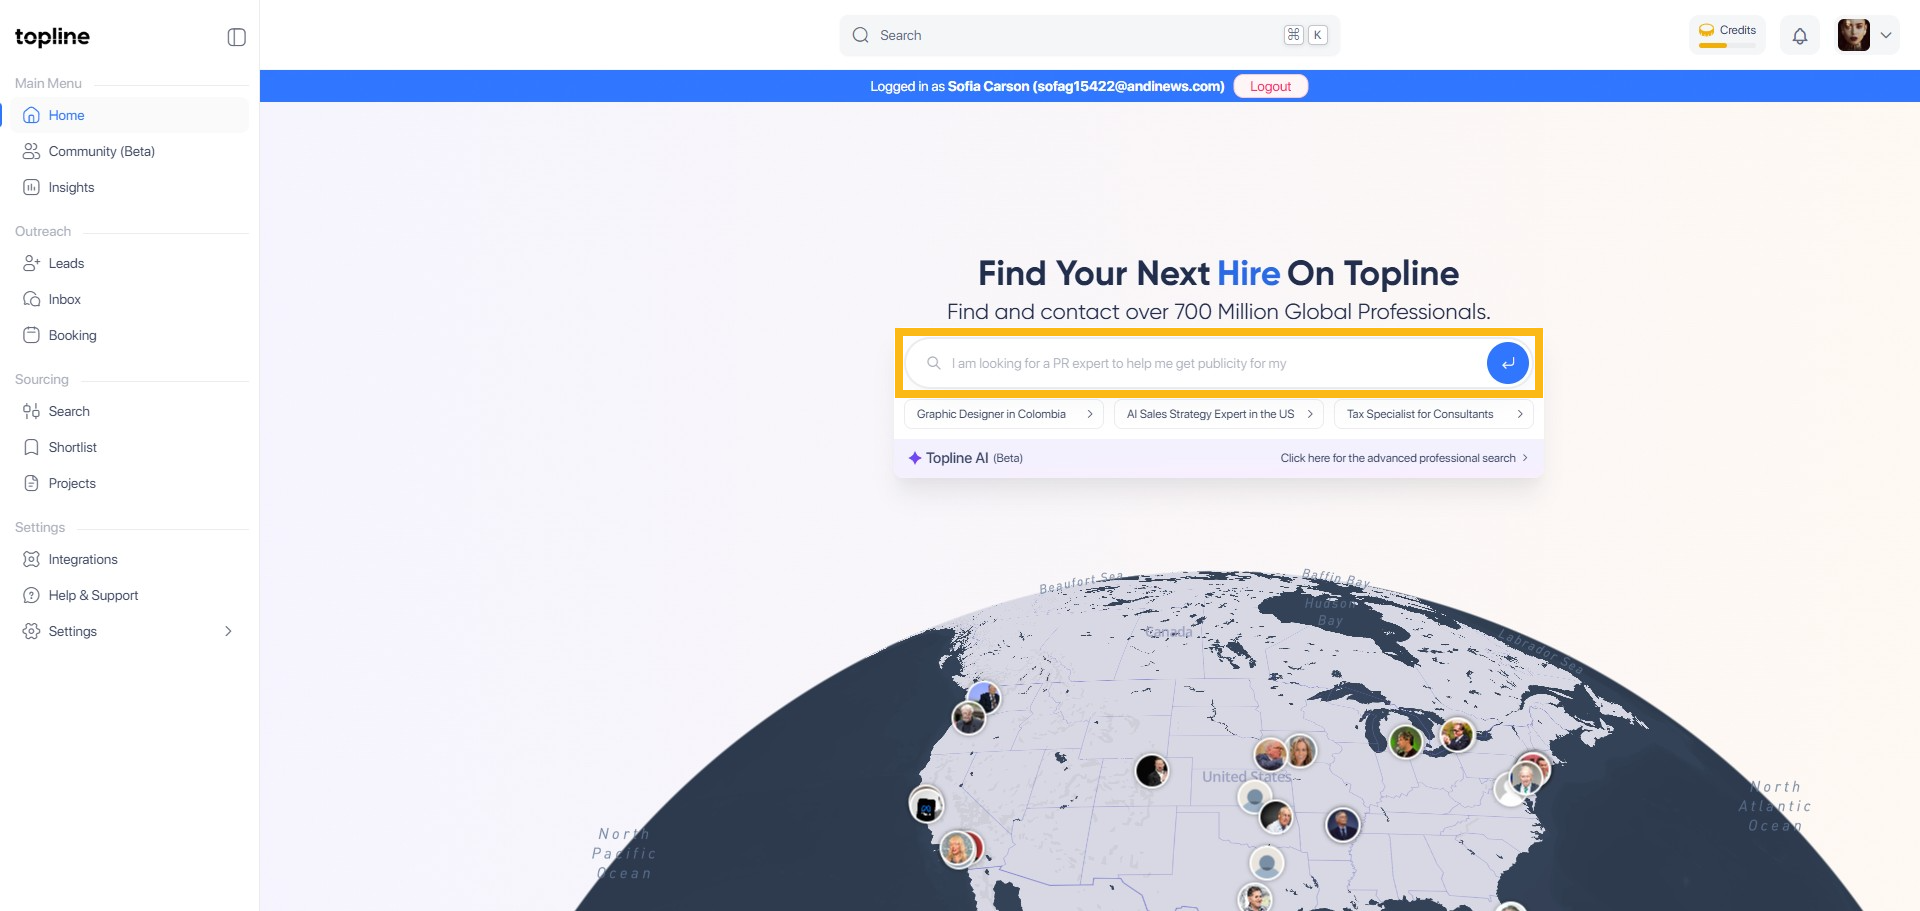Open the Leads section
The height and width of the screenshot is (911, 1920).
pos(66,263)
